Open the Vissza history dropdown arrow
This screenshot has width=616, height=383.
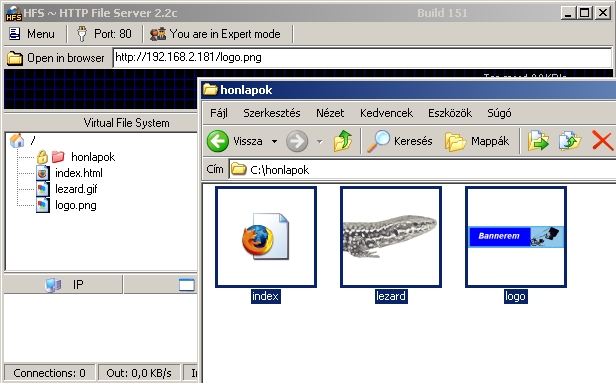[x=274, y=141]
